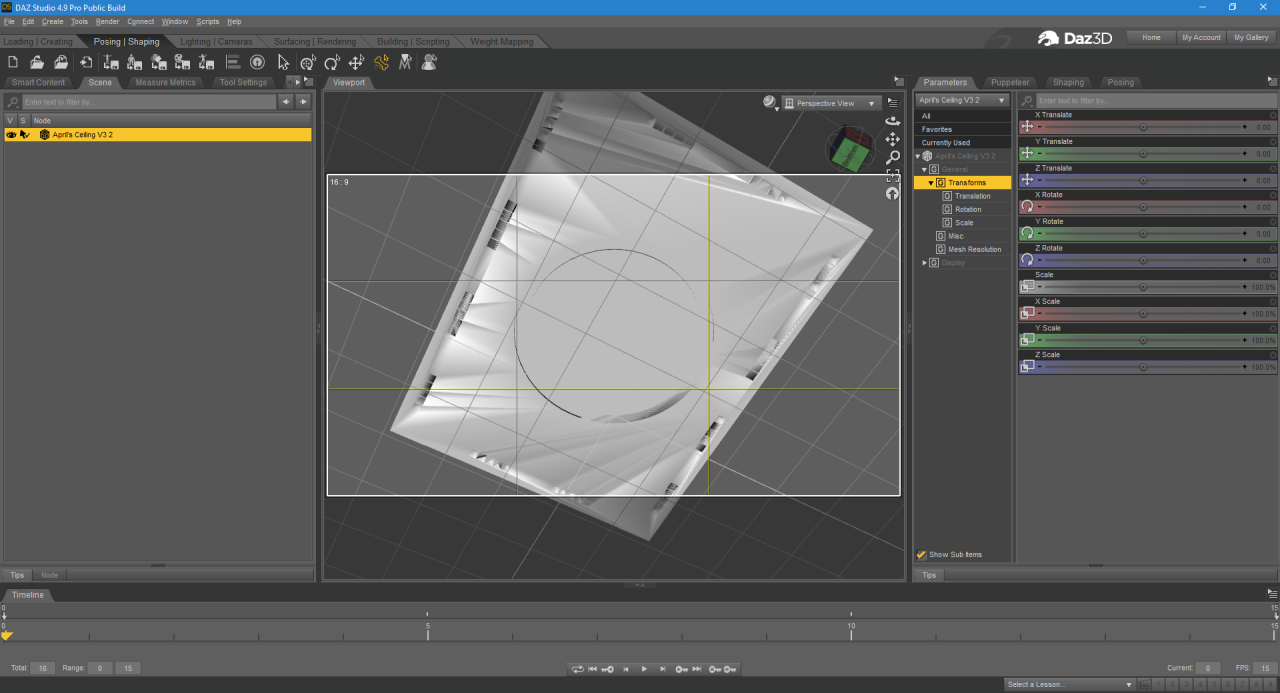The width and height of the screenshot is (1280, 693).
Task: Click the Region Navigator figure icon
Action: click(429, 62)
